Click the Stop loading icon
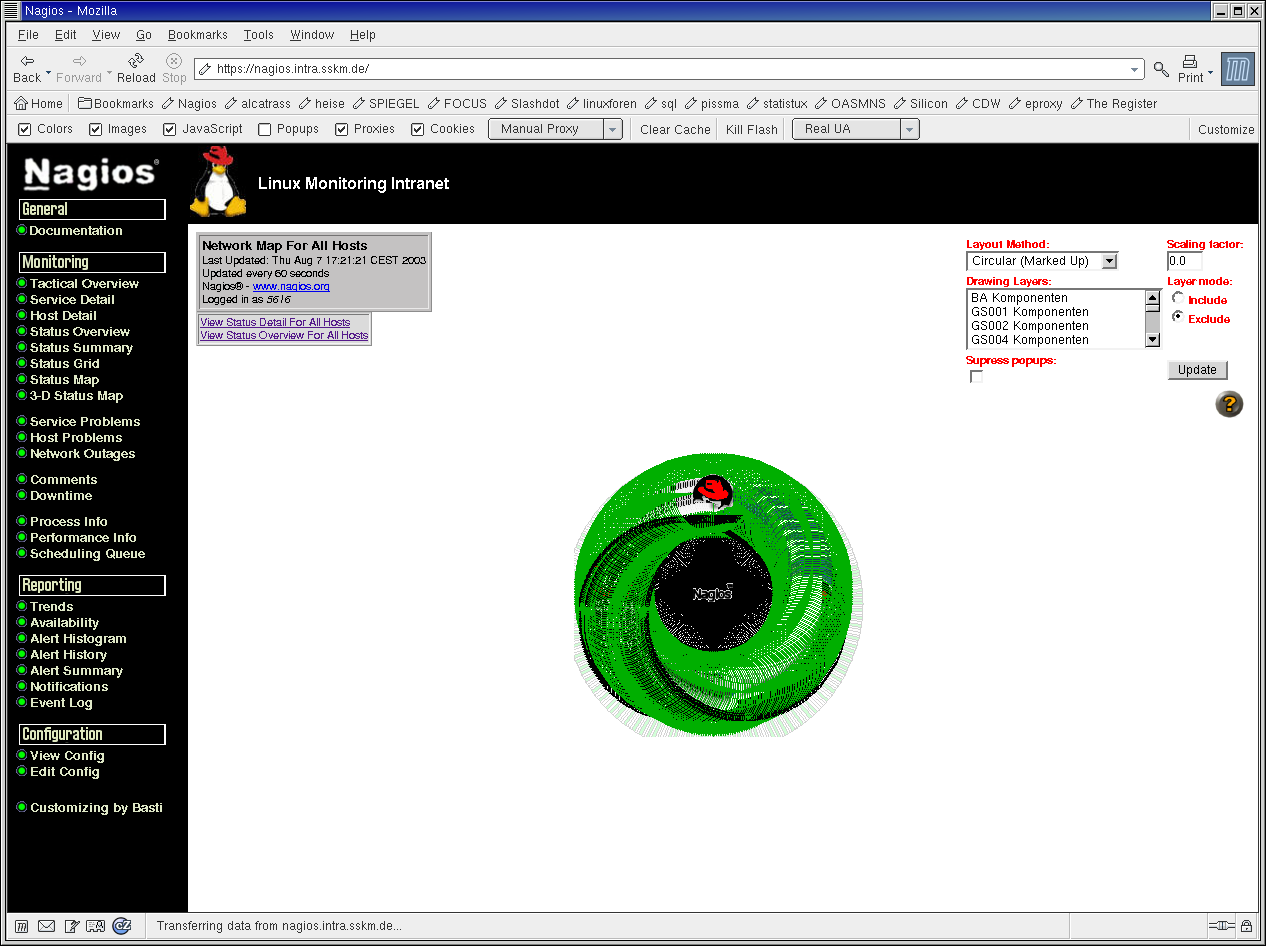The height and width of the screenshot is (946, 1266). [x=174, y=68]
